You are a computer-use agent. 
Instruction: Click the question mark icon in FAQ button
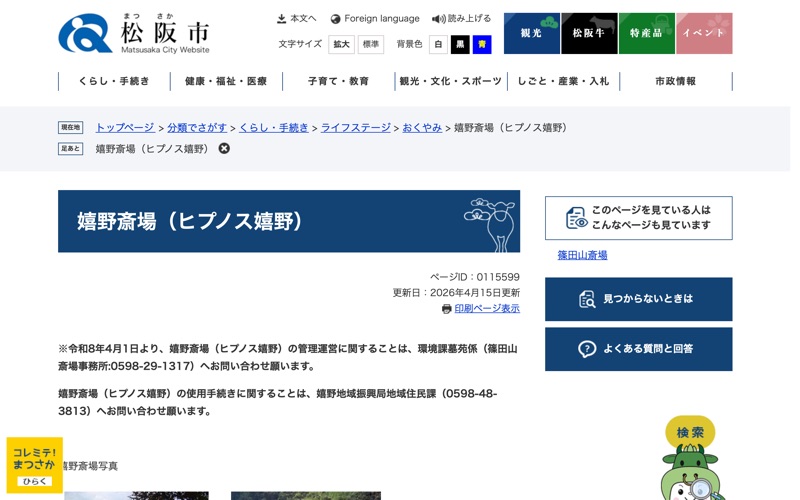(587, 349)
